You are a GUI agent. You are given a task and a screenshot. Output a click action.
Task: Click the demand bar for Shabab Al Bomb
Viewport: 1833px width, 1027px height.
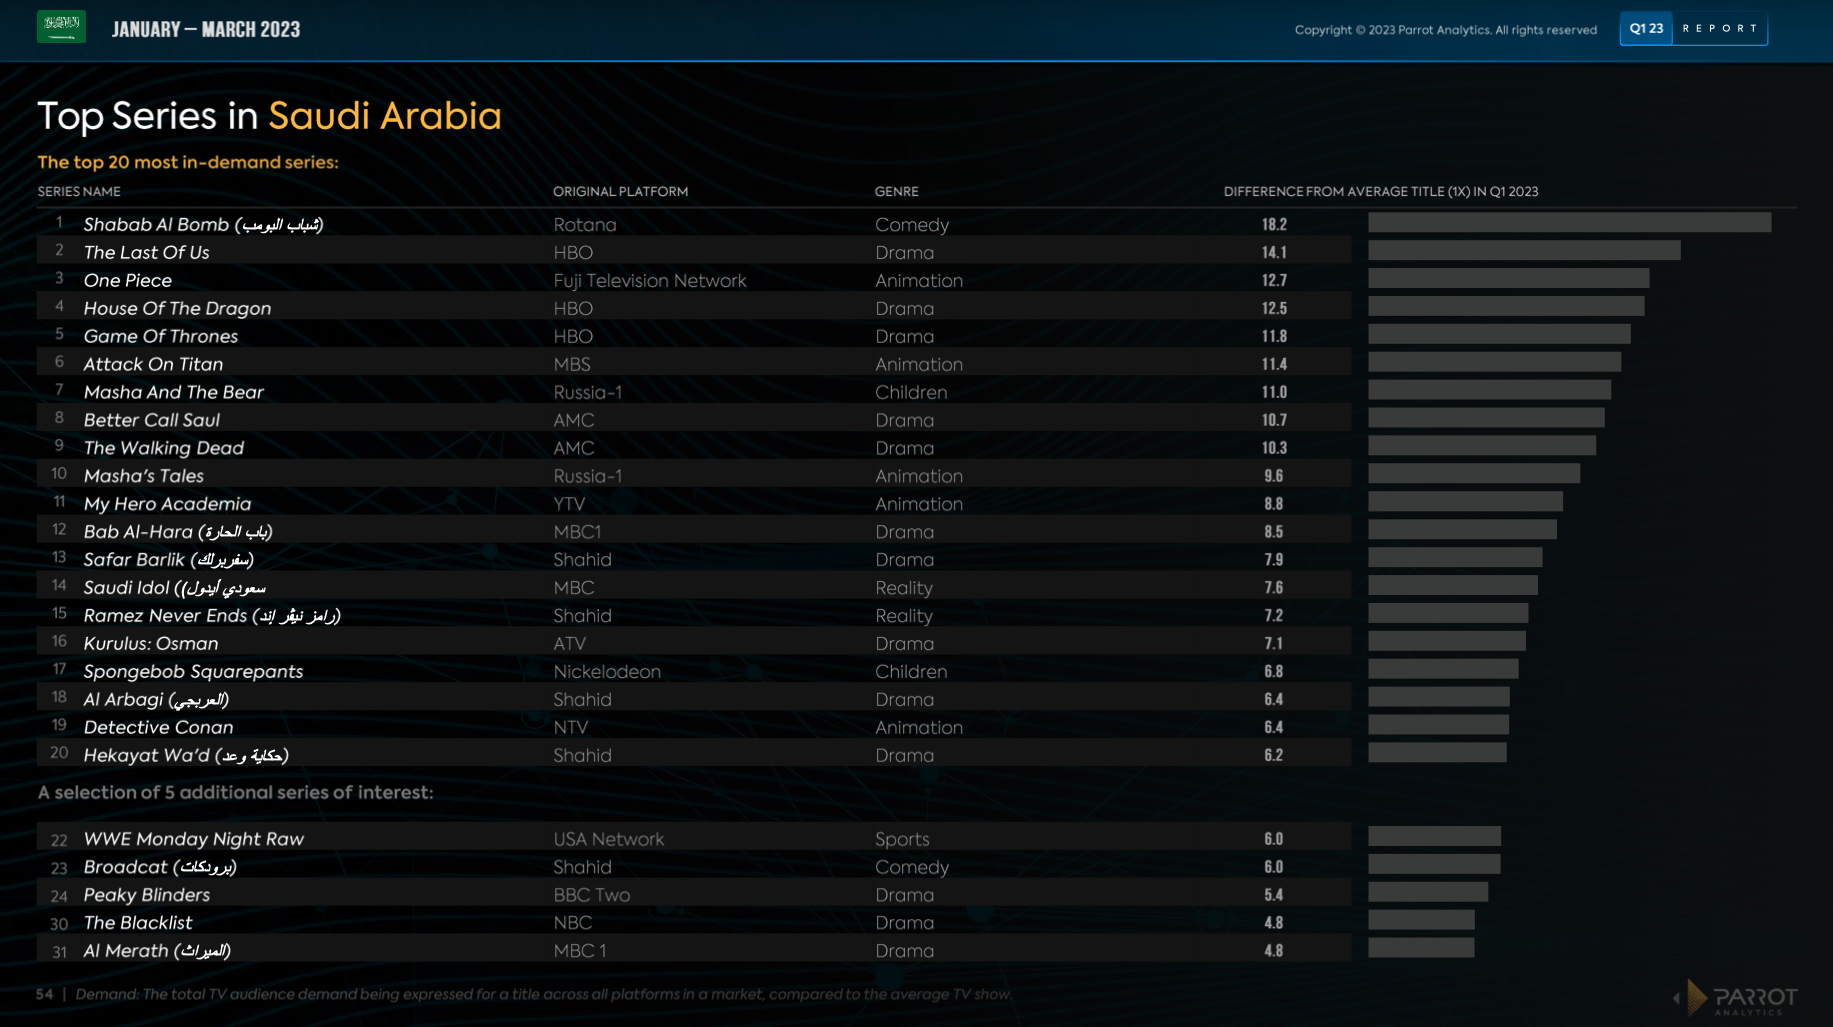tap(1569, 223)
